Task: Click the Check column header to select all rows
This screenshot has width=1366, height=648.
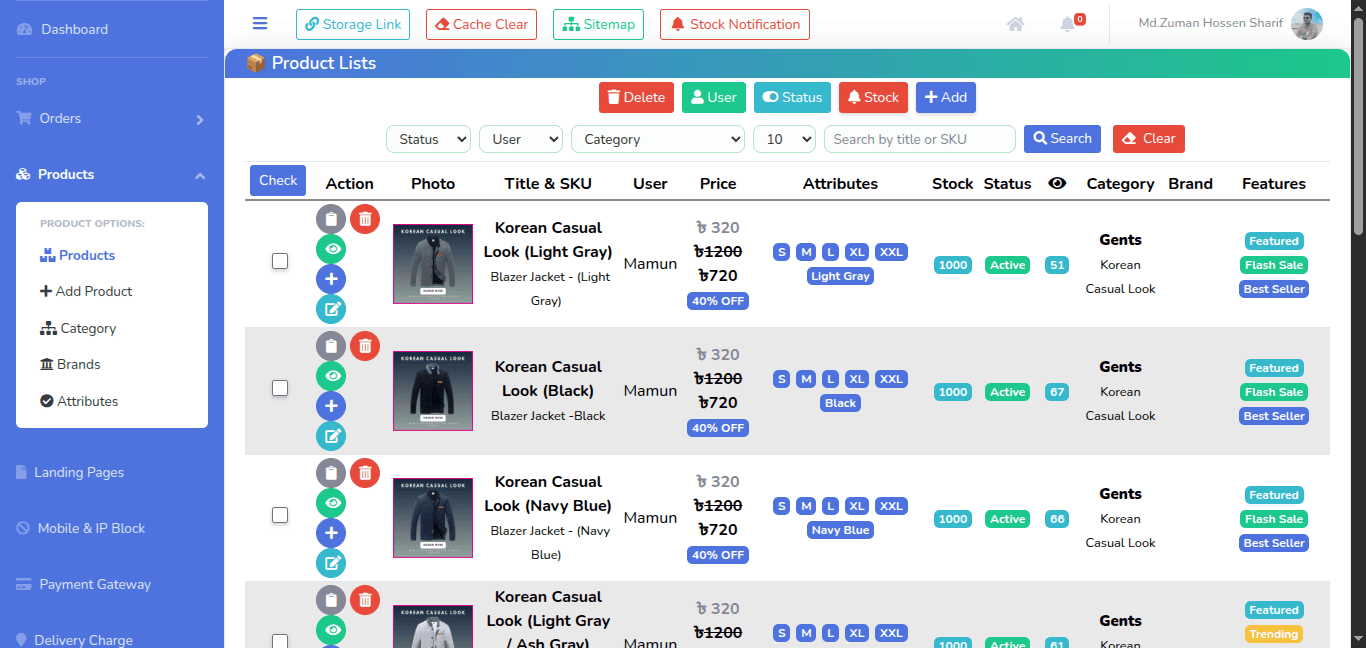Action: [x=277, y=180]
